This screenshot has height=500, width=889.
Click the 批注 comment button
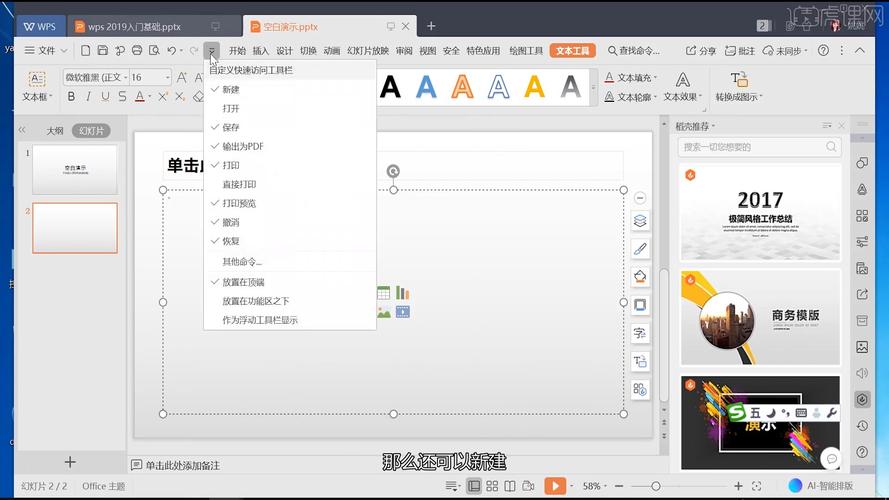[x=740, y=50]
